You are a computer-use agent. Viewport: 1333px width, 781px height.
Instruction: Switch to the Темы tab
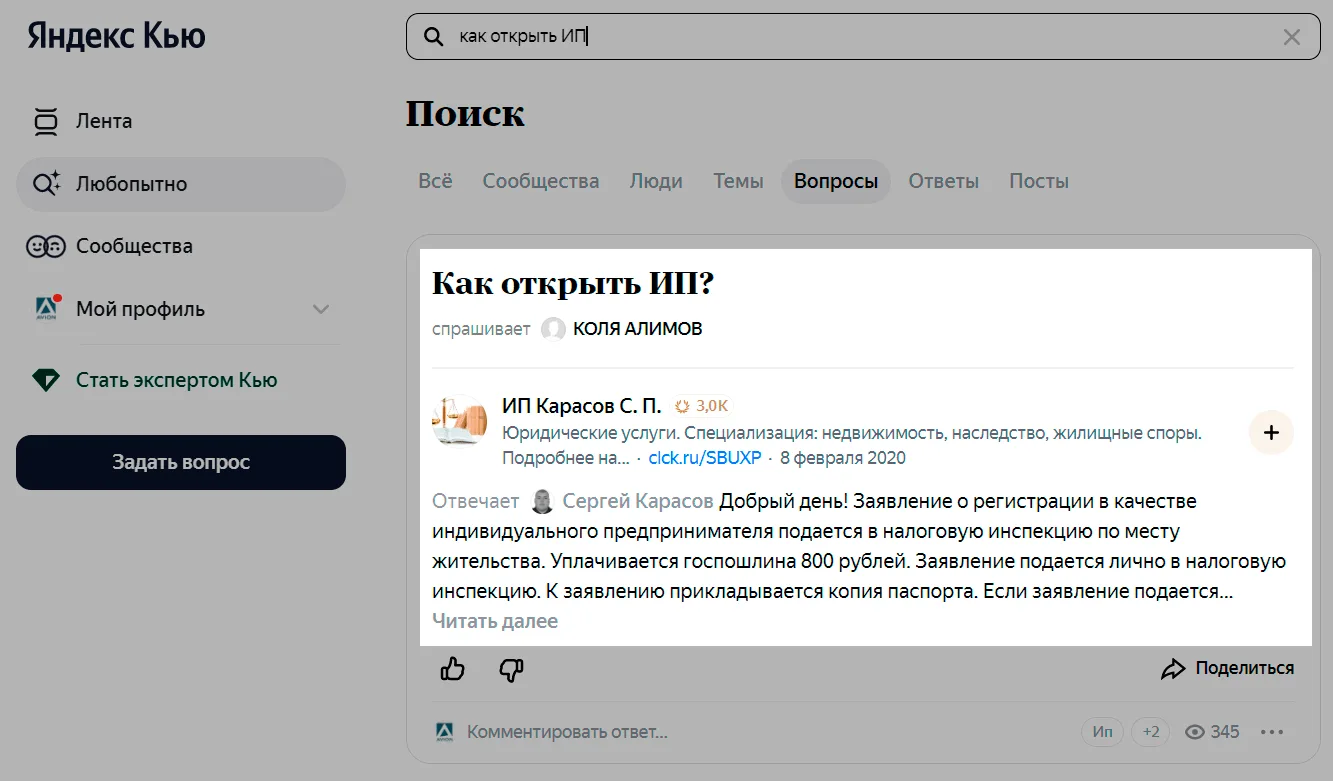tap(738, 181)
